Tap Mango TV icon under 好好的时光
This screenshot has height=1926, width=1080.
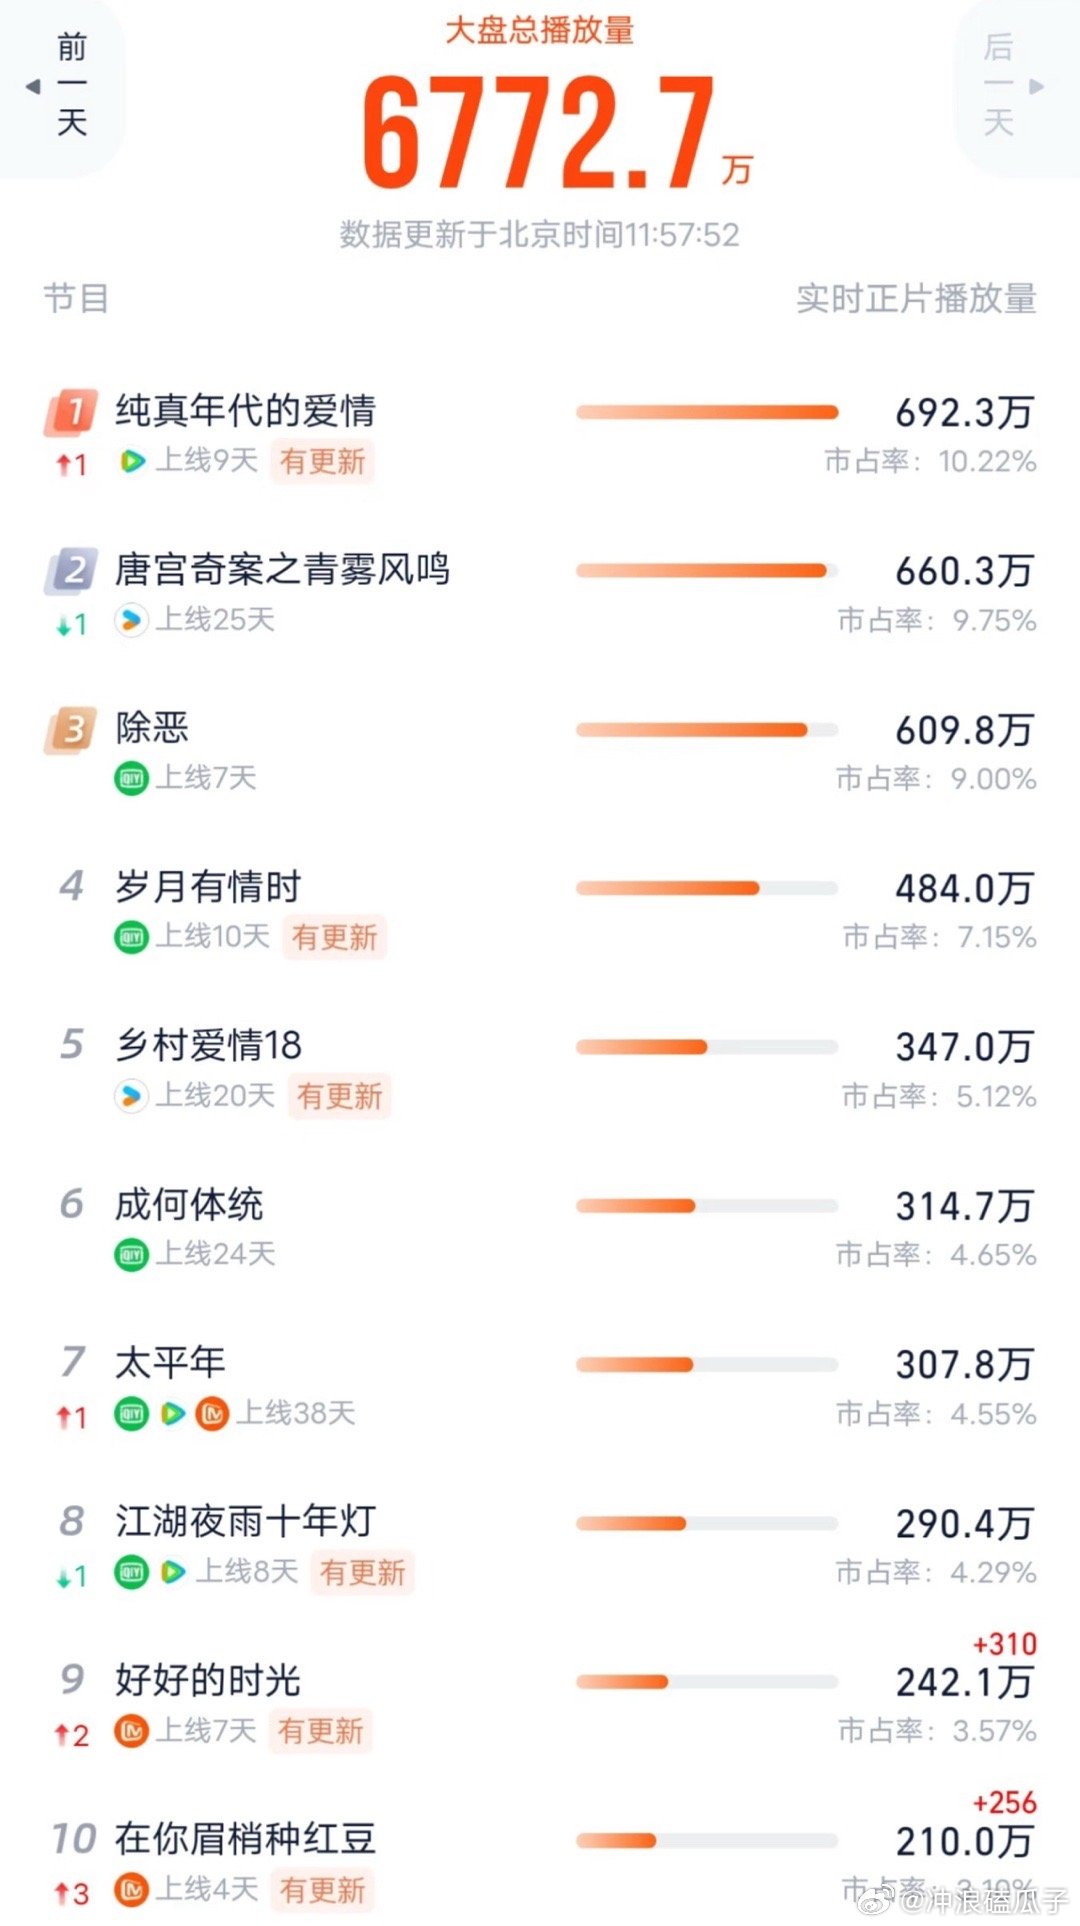click(x=131, y=1731)
